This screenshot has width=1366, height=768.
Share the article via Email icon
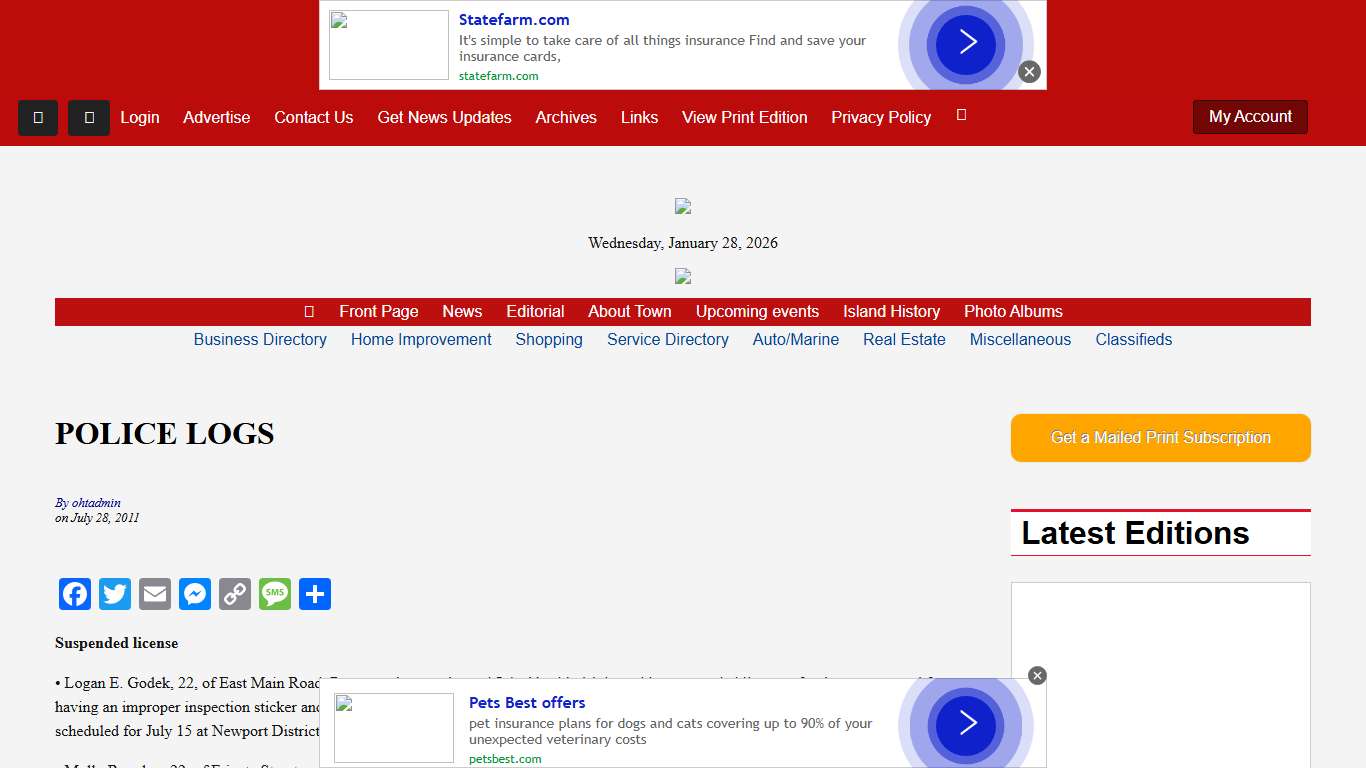tap(155, 594)
